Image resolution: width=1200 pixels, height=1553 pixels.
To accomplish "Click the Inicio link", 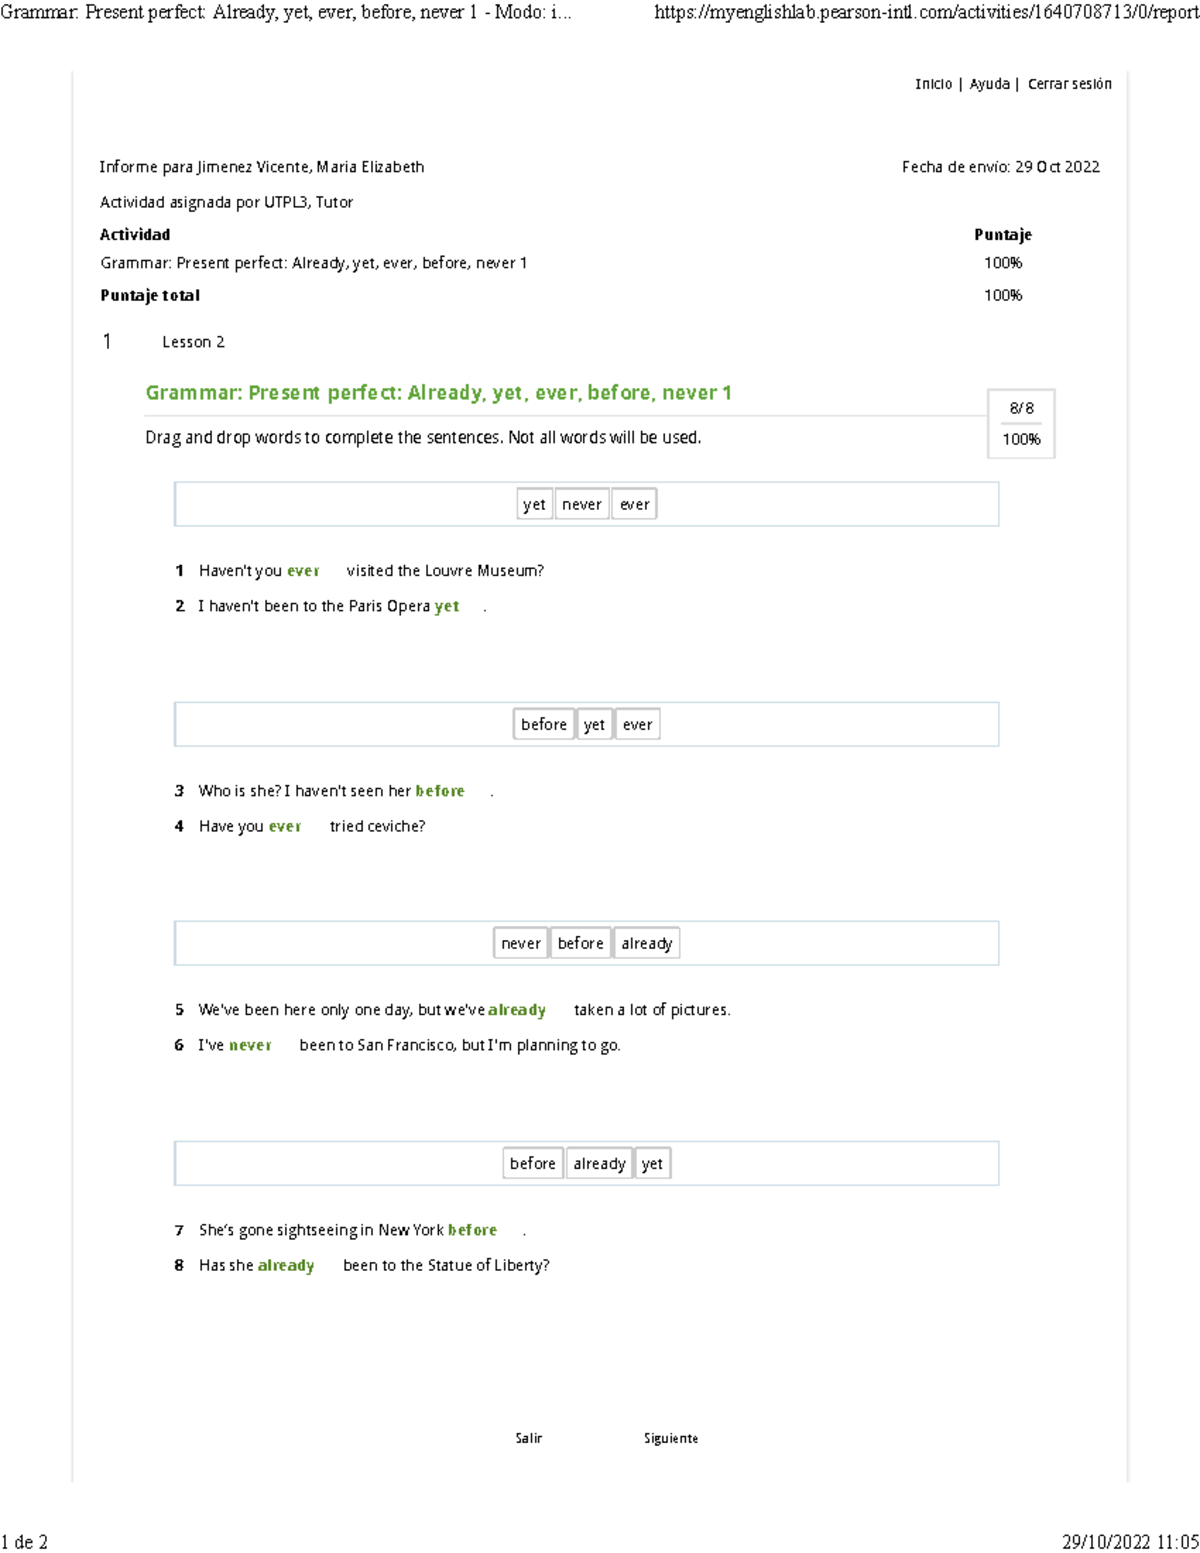I will click(933, 84).
